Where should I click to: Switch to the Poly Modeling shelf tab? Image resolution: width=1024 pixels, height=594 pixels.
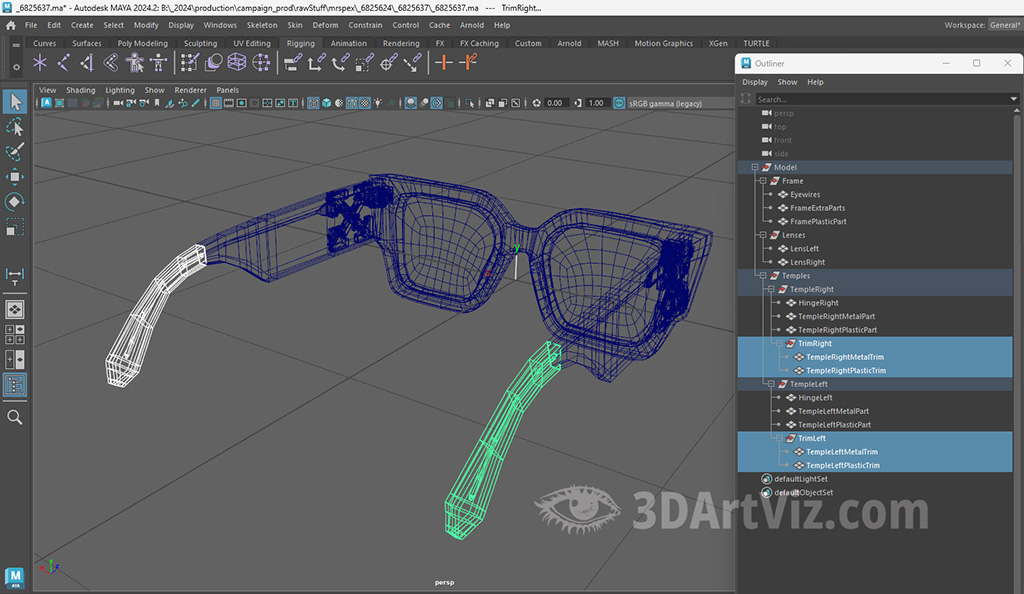(142, 44)
